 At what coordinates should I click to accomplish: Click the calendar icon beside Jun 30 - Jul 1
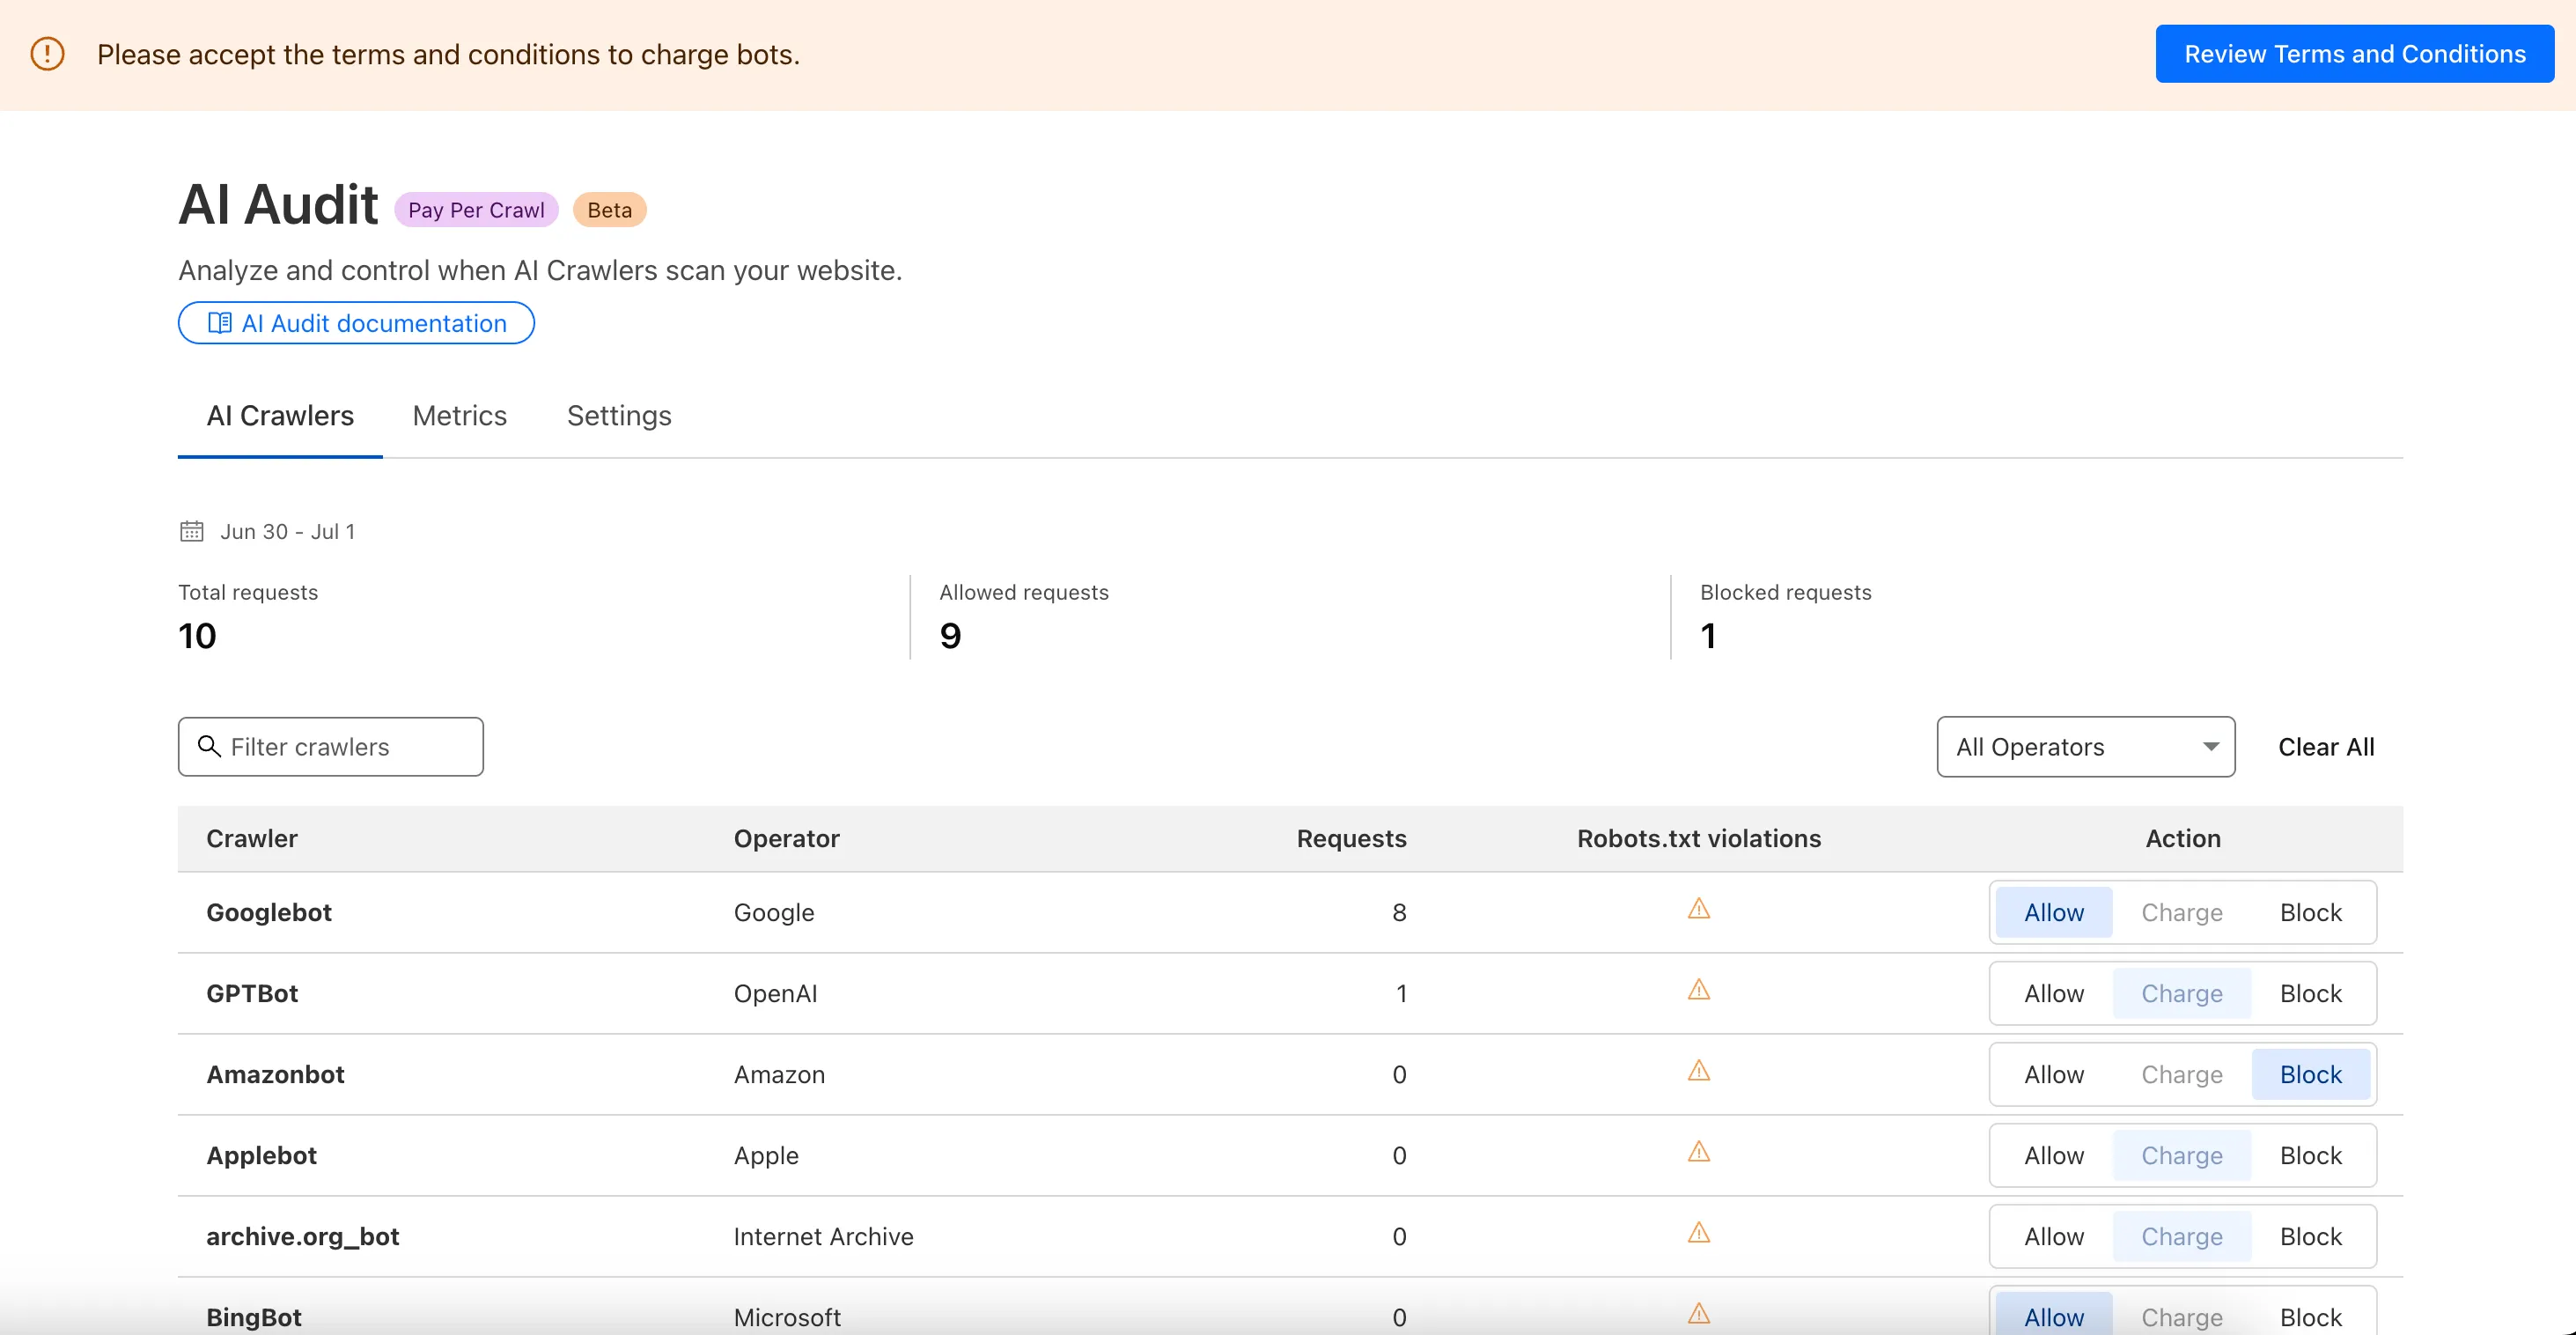point(191,531)
